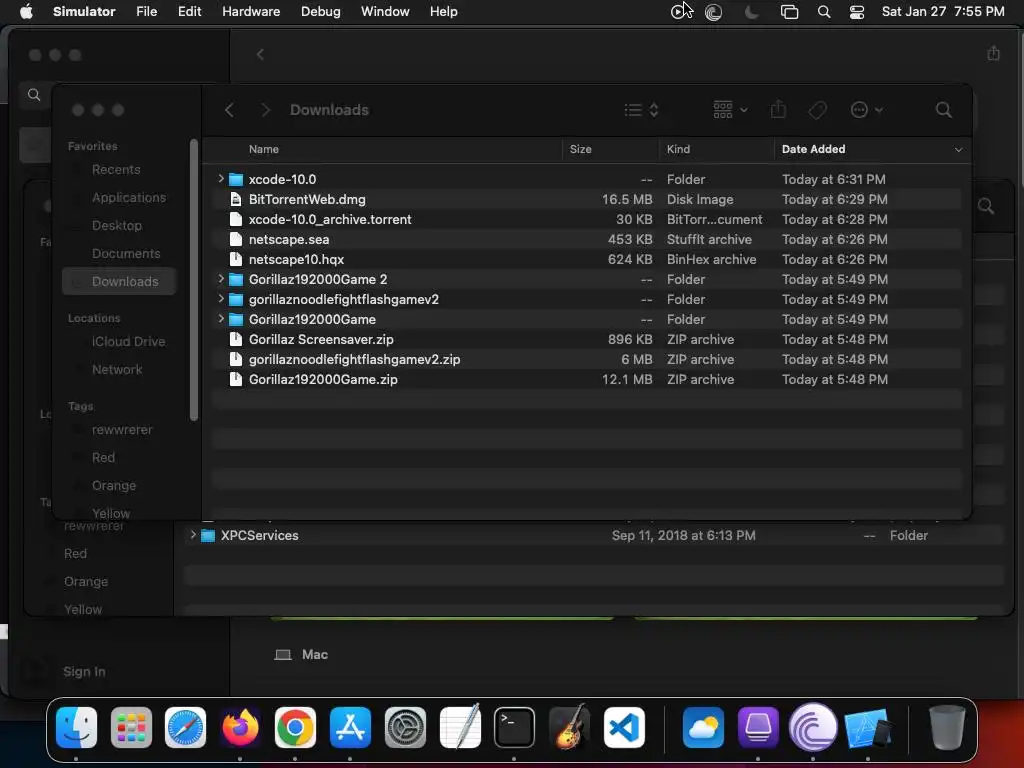The width and height of the screenshot is (1024, 768).
Task: Open the Edit menu
Action: pyautogui.click(x=189, y=12)
